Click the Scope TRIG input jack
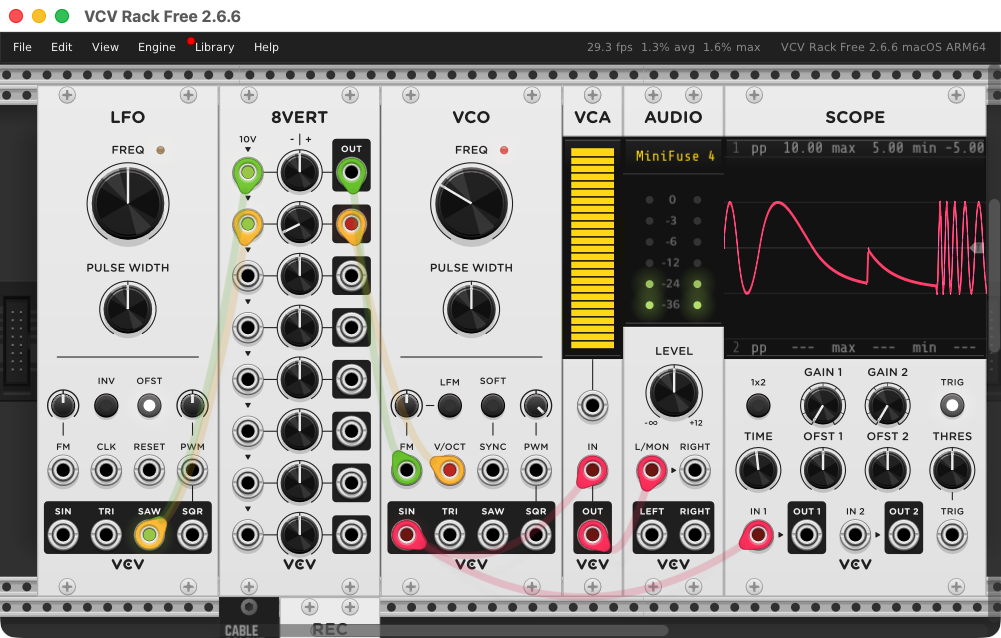The height and width of the screenshot is (638, 1001). pyautogui.click(x=952, y=535)
